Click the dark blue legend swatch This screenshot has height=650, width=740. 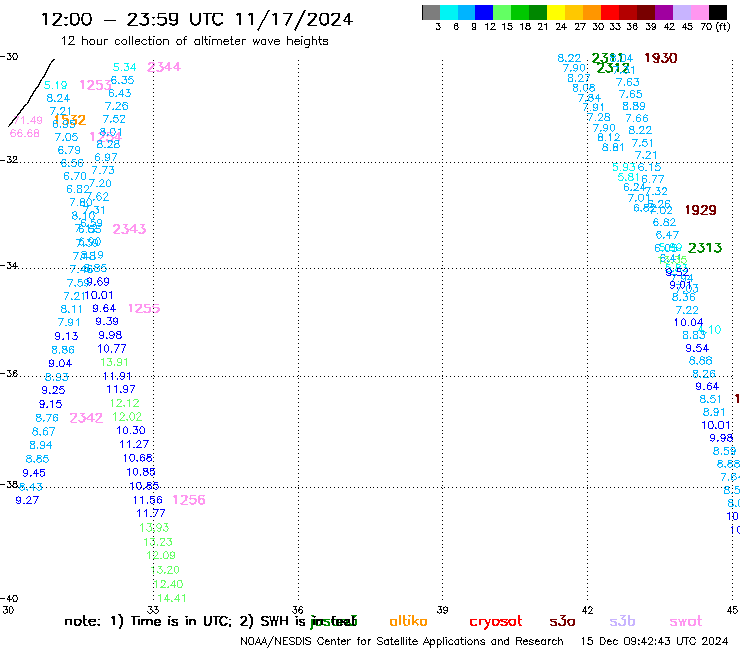484,12
